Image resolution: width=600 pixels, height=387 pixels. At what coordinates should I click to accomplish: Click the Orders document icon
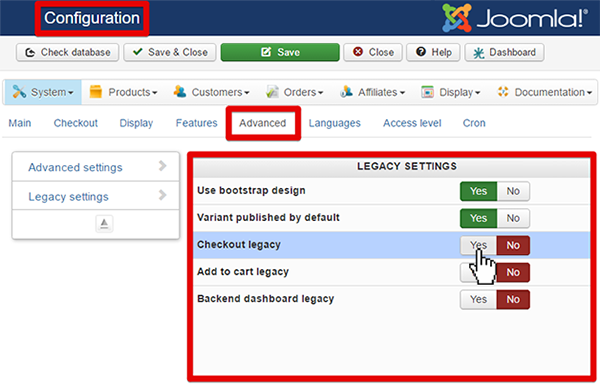(272, 92)
